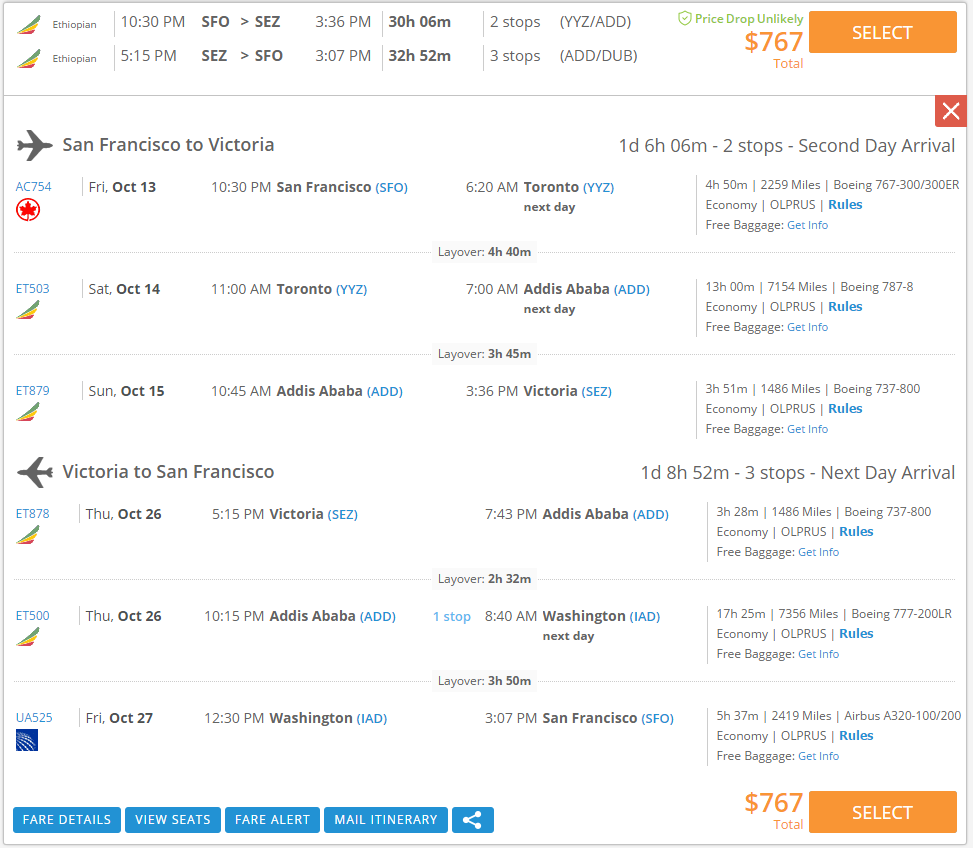Open Rules link for ET503 flight
973x848 pixels.
pyautogui.click(x=845, y=306)
